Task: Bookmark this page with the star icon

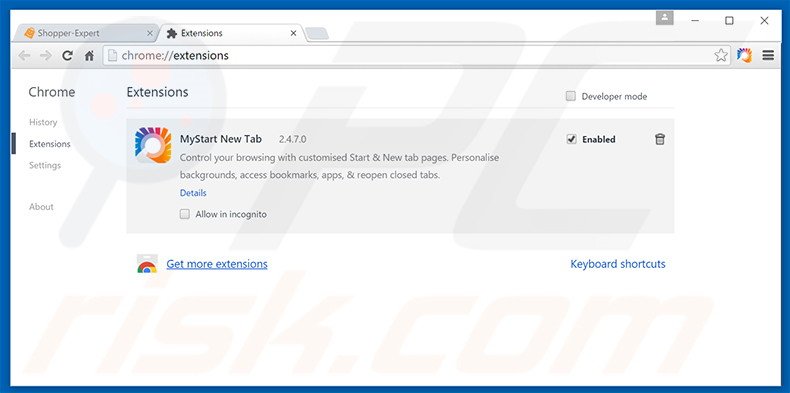Action: click(x=721, y=55)
